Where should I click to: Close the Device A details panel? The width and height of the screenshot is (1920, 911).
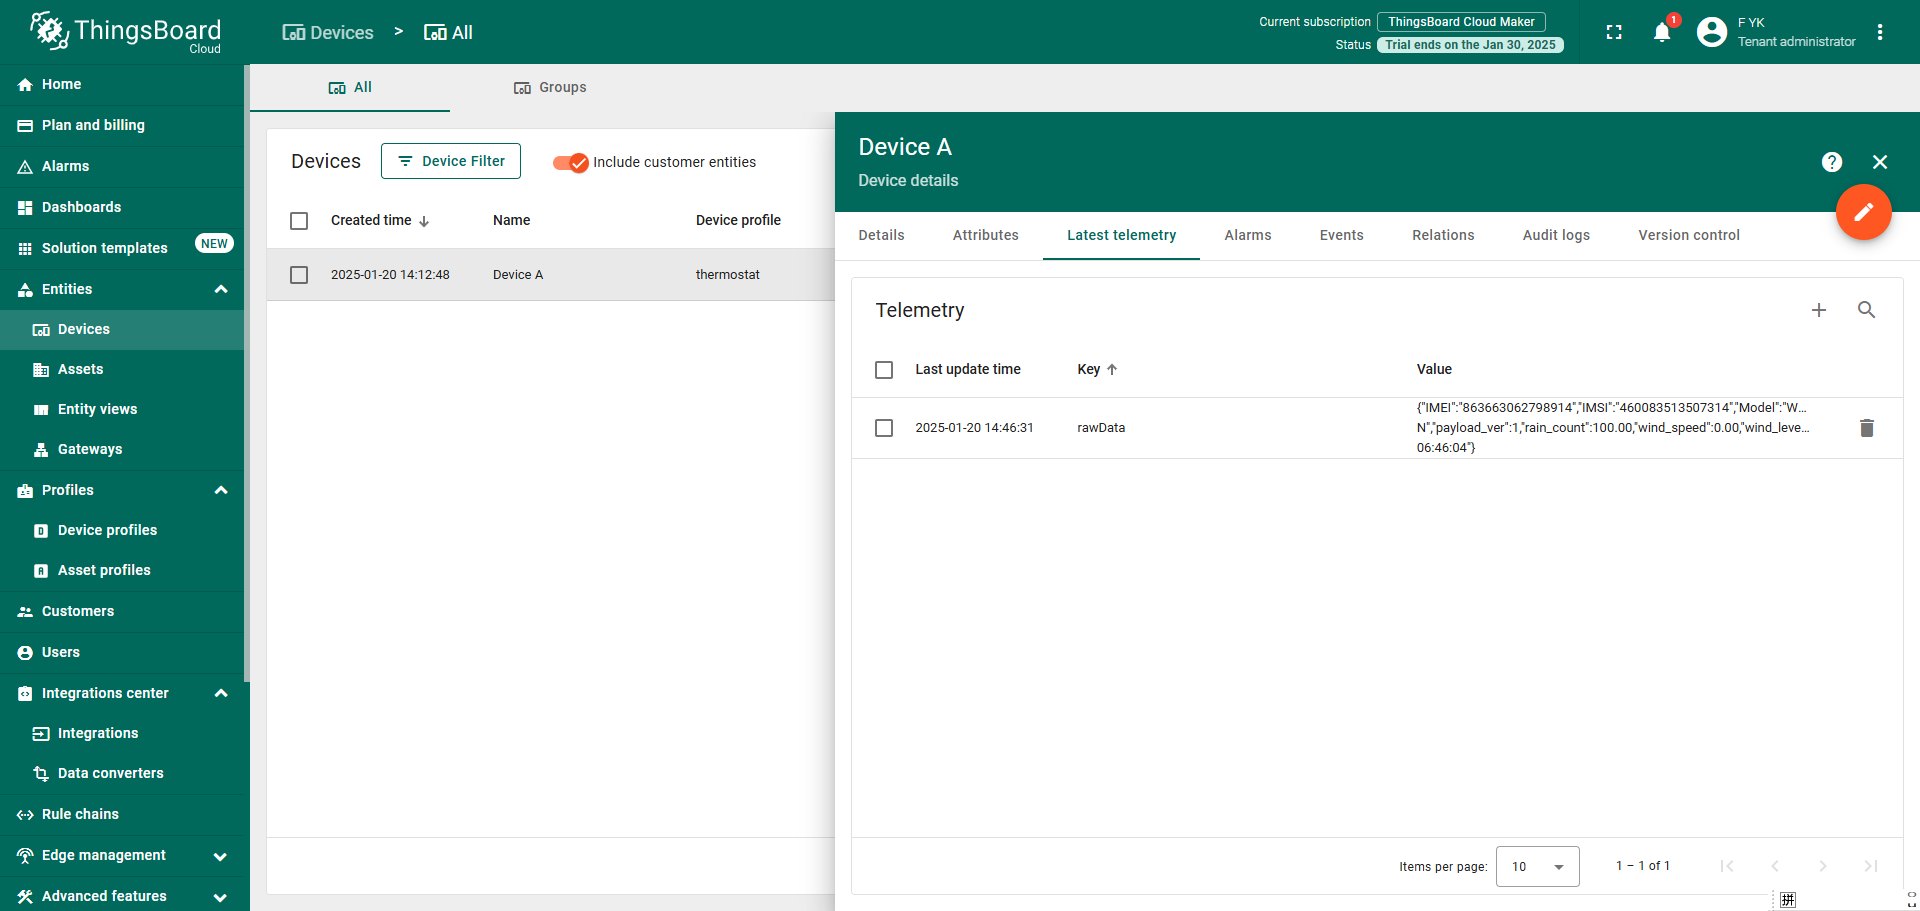point(1880,162)
